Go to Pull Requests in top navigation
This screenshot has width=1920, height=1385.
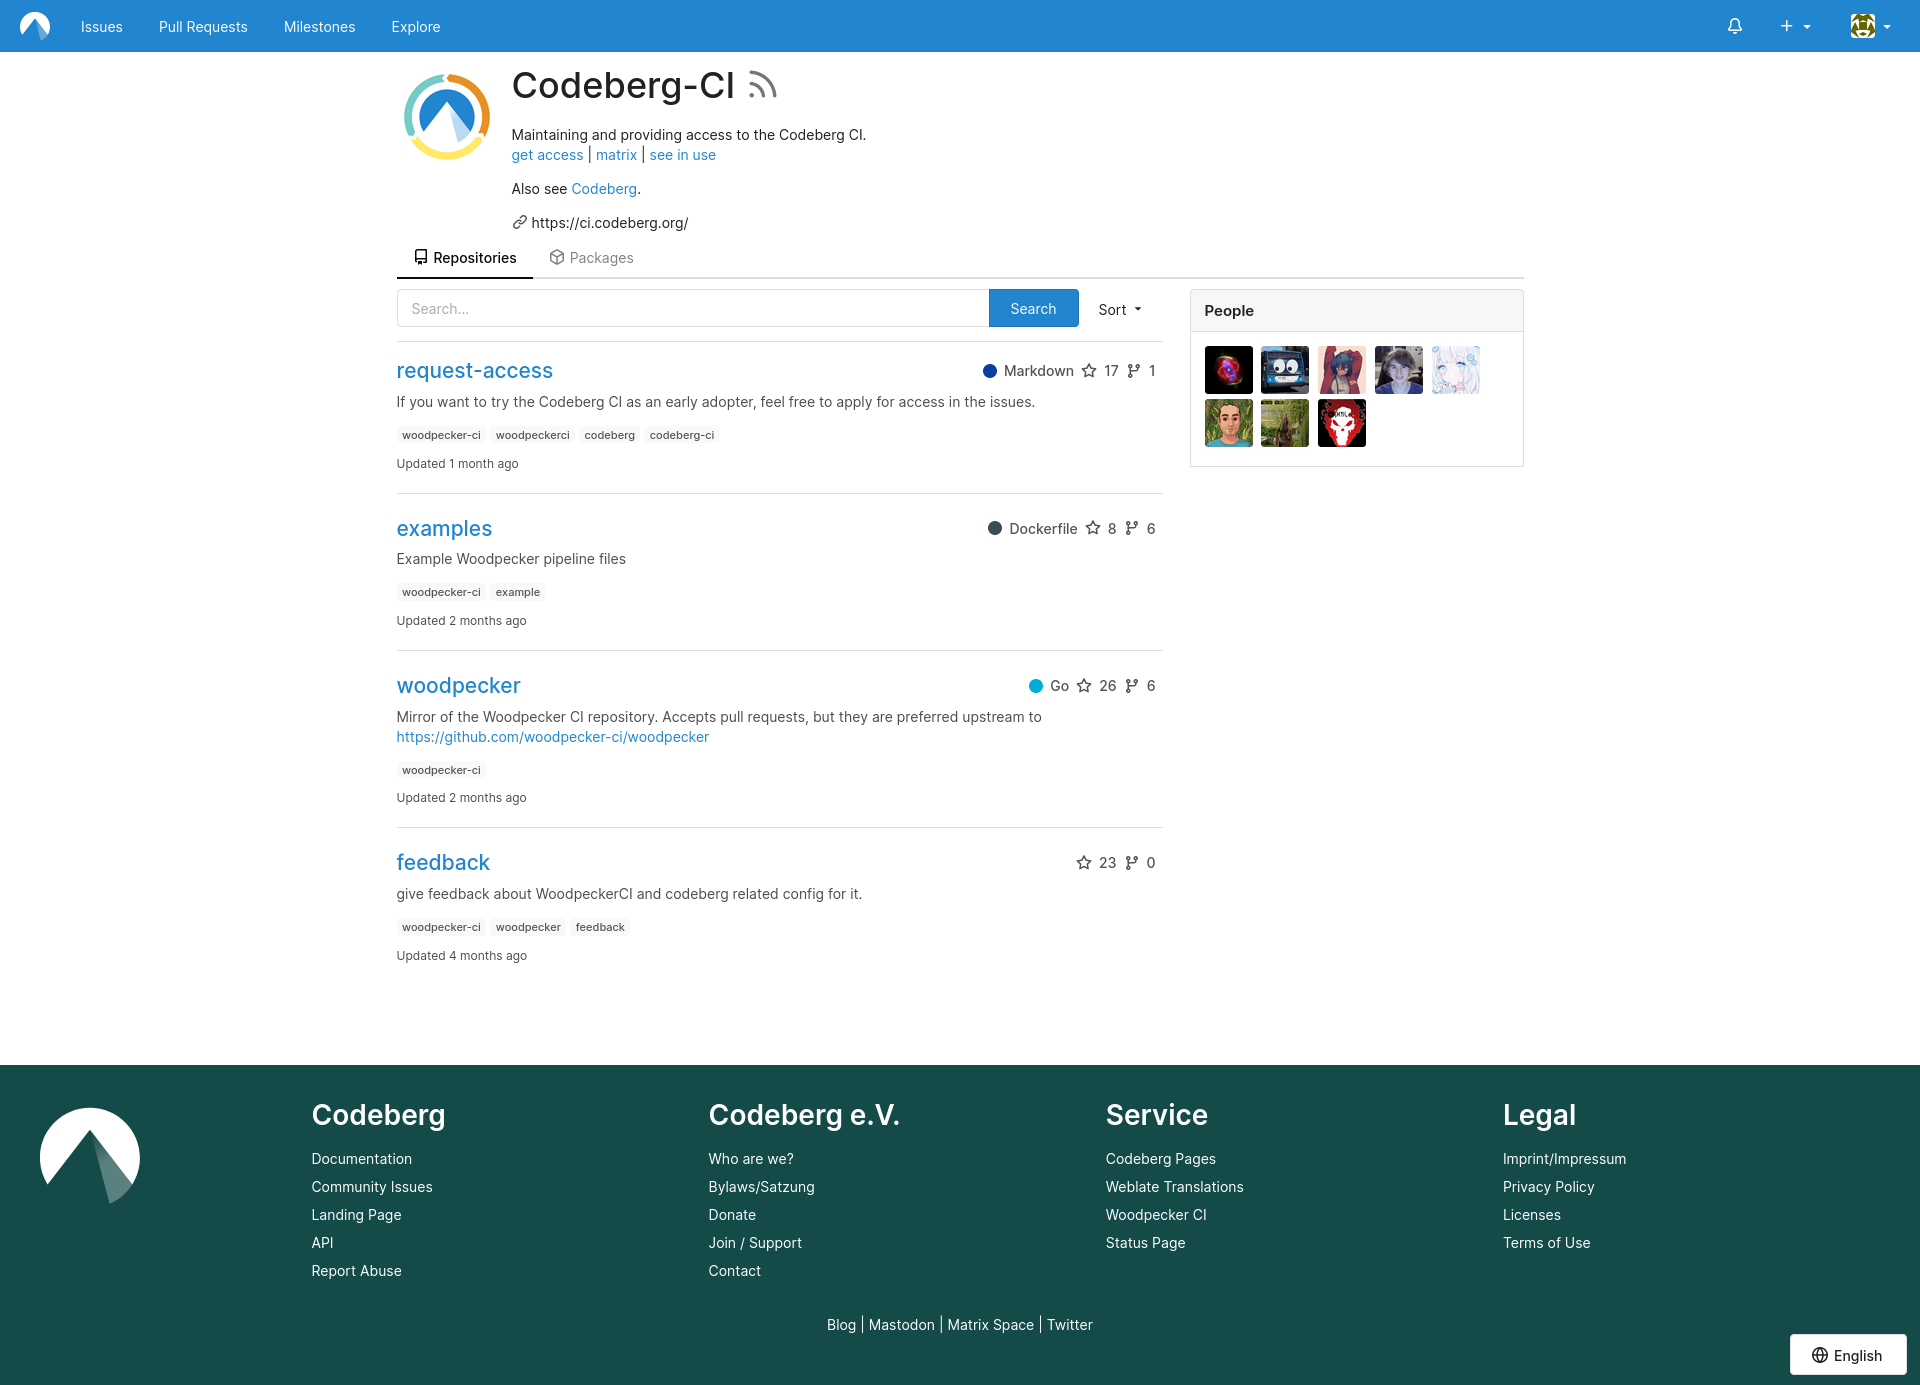(203, 27)
